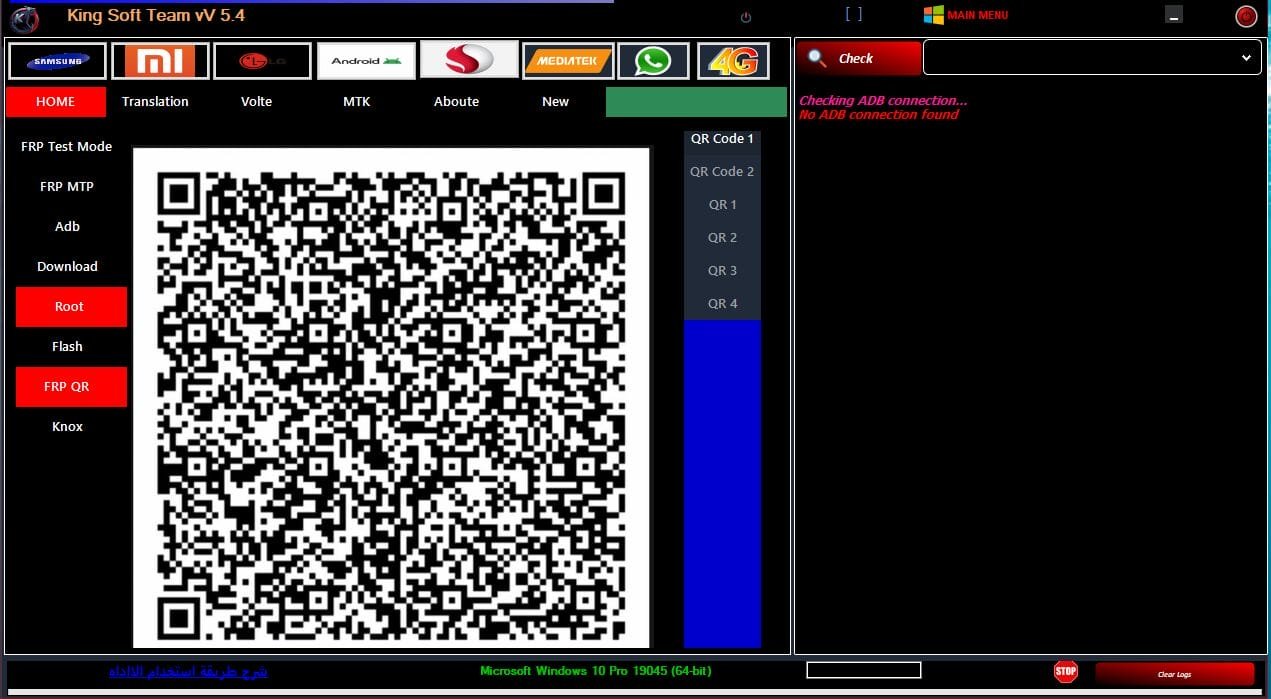Click the empty field in status bar
The width and height of the screenshot is (1271, 699).
(863, 670)
